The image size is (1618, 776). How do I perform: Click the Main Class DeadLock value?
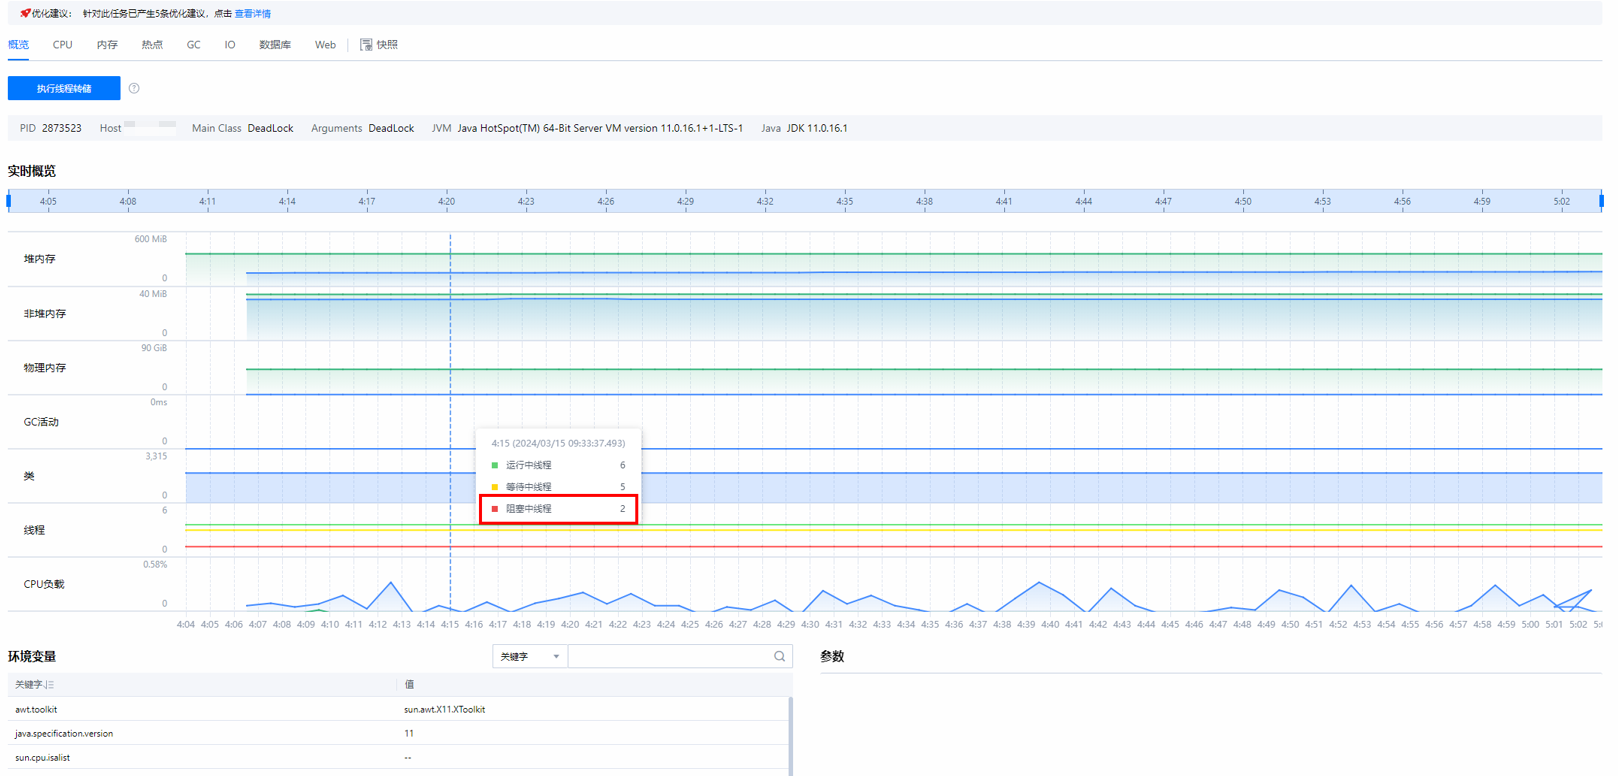[x=270, y=128]
